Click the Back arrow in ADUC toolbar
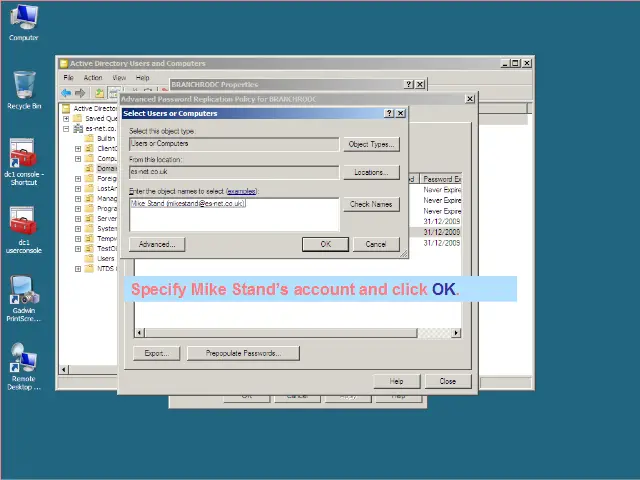The image size is (640, 480). (67, 93)
